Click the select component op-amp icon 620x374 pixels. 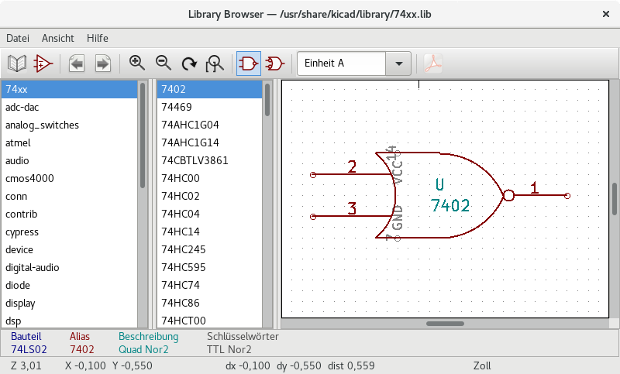point(43,63)
